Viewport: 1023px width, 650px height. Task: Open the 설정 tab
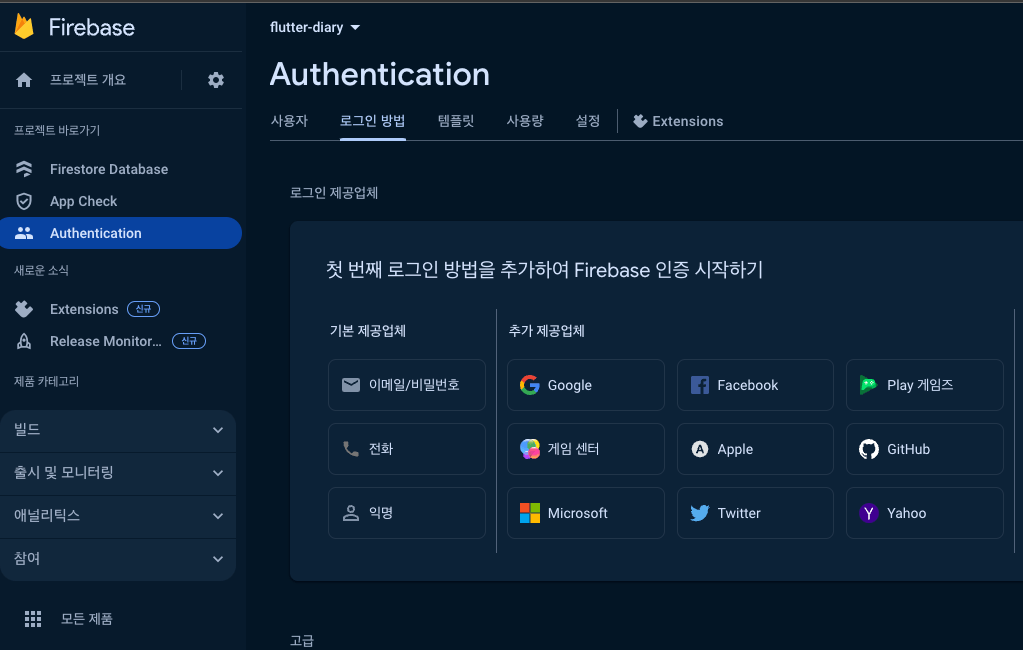[587, 121]
